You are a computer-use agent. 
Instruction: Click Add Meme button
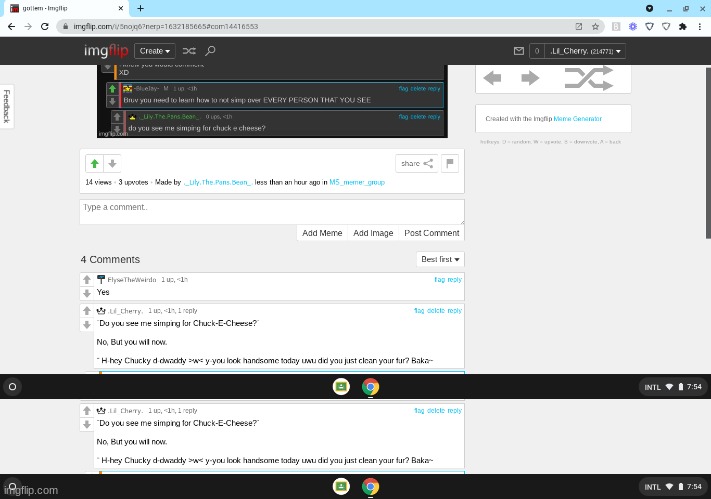[322, 233]
